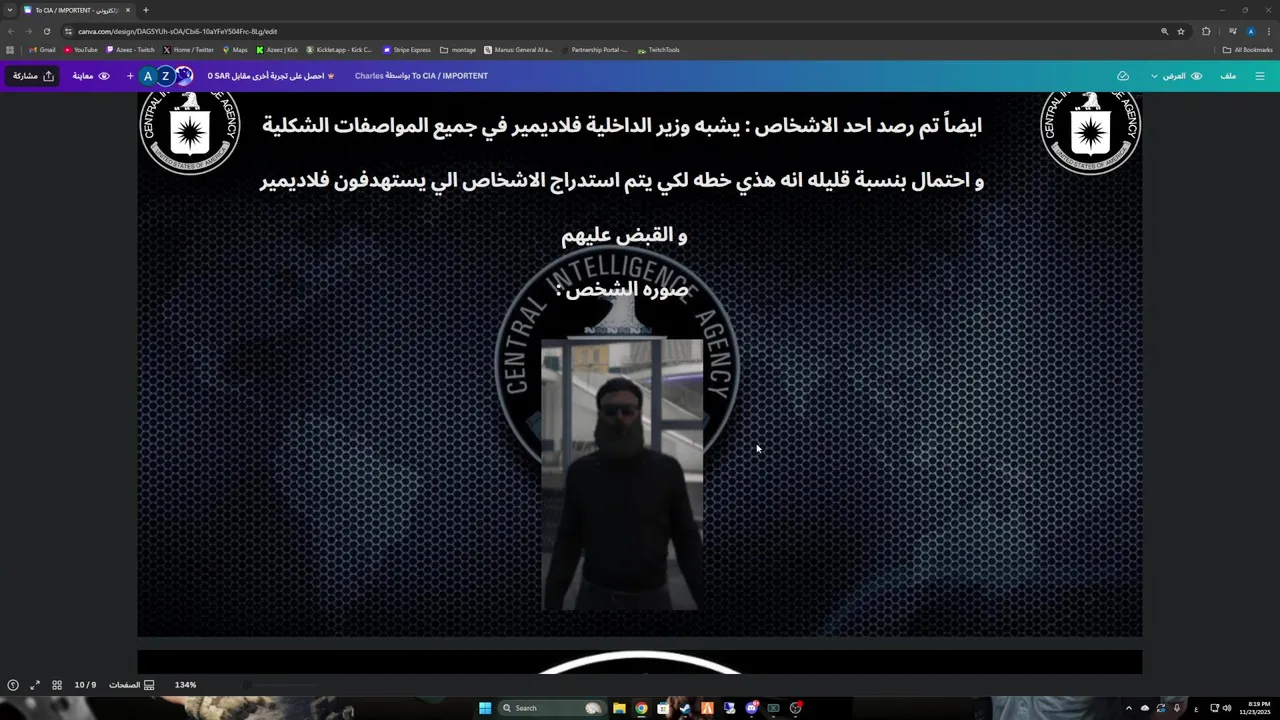Open the معاينة preview button
This screenshot has width=1280, height=720.
click(90, 76)
